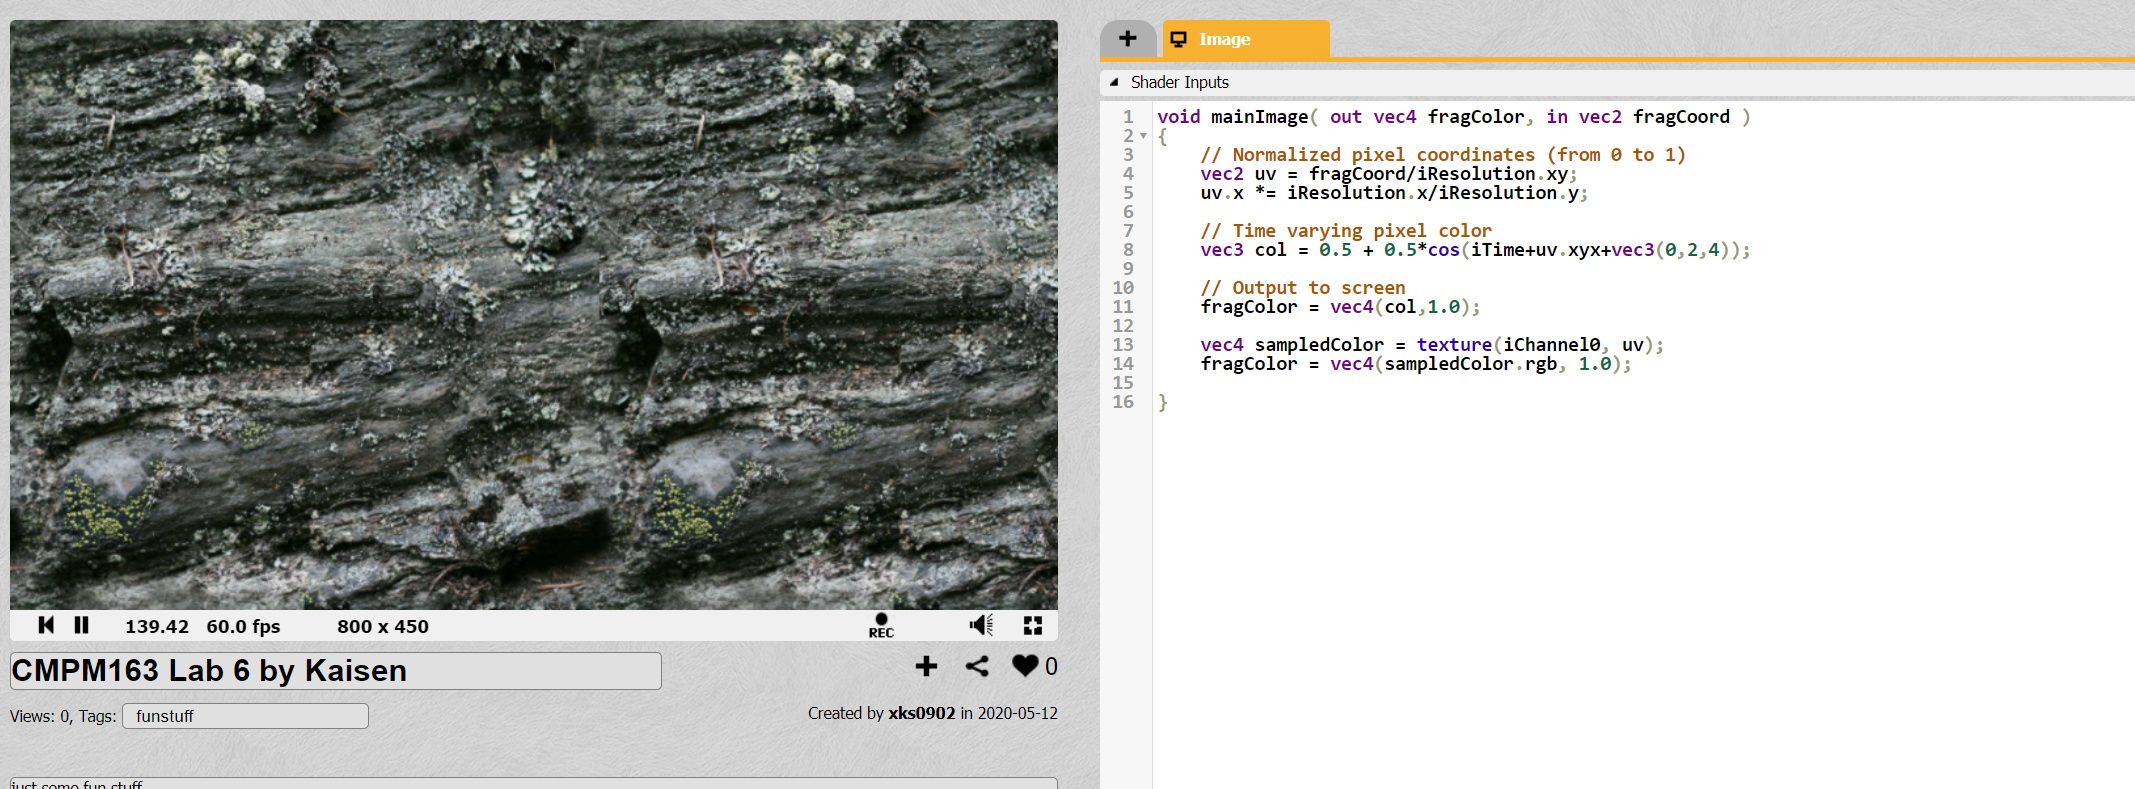Enter fullscreen preview mode
The height and width of the screenshot is (789, 2135).
[x=1033, y=625]
